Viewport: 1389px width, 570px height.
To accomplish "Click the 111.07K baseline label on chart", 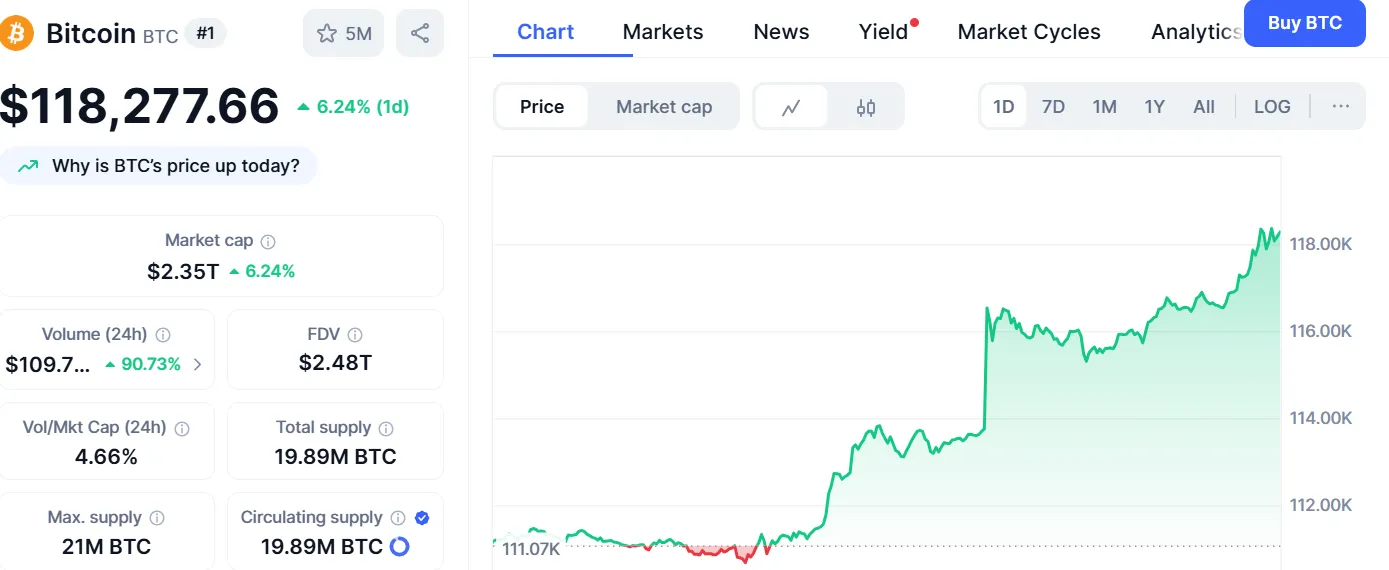I will pos(530,548).
